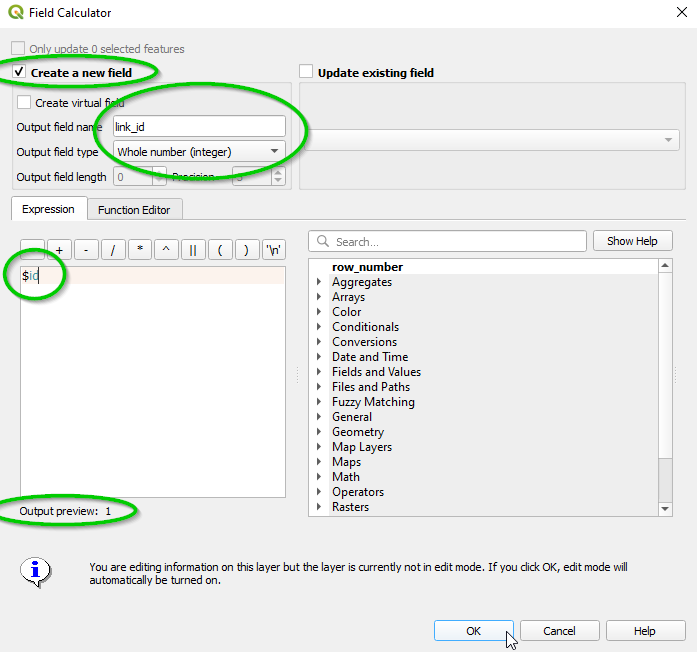Viewport: 697px width, 652px height.
Task: Click the Output field name input
Action: coord(198,127)
